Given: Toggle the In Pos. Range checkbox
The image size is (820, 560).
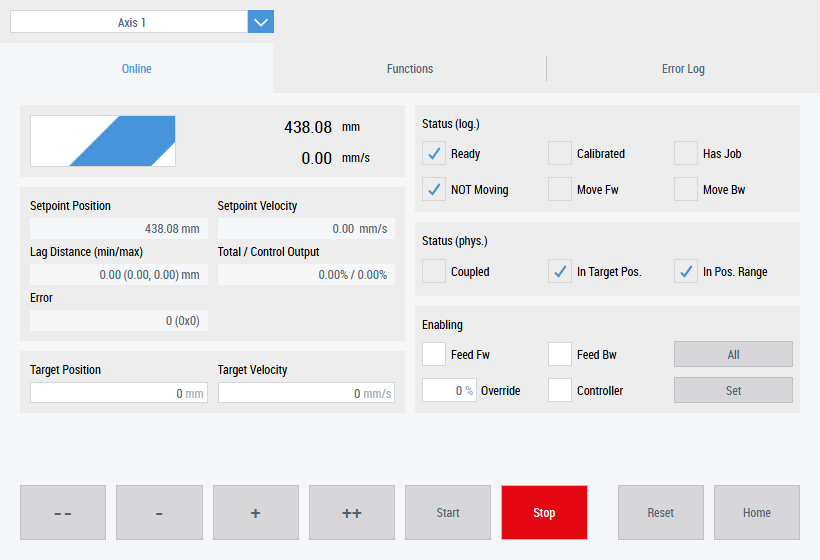Looking at the screenshot, I should click(686, 271).
